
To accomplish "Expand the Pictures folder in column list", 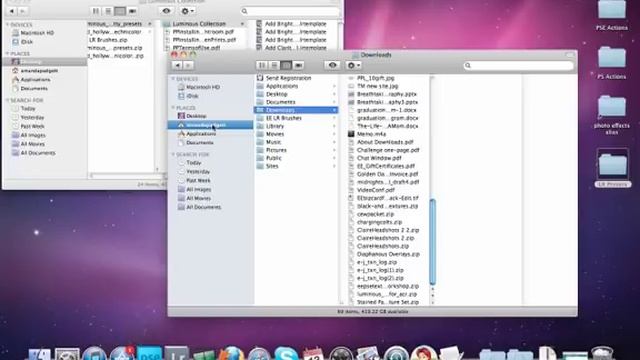I will coord(334,150).
